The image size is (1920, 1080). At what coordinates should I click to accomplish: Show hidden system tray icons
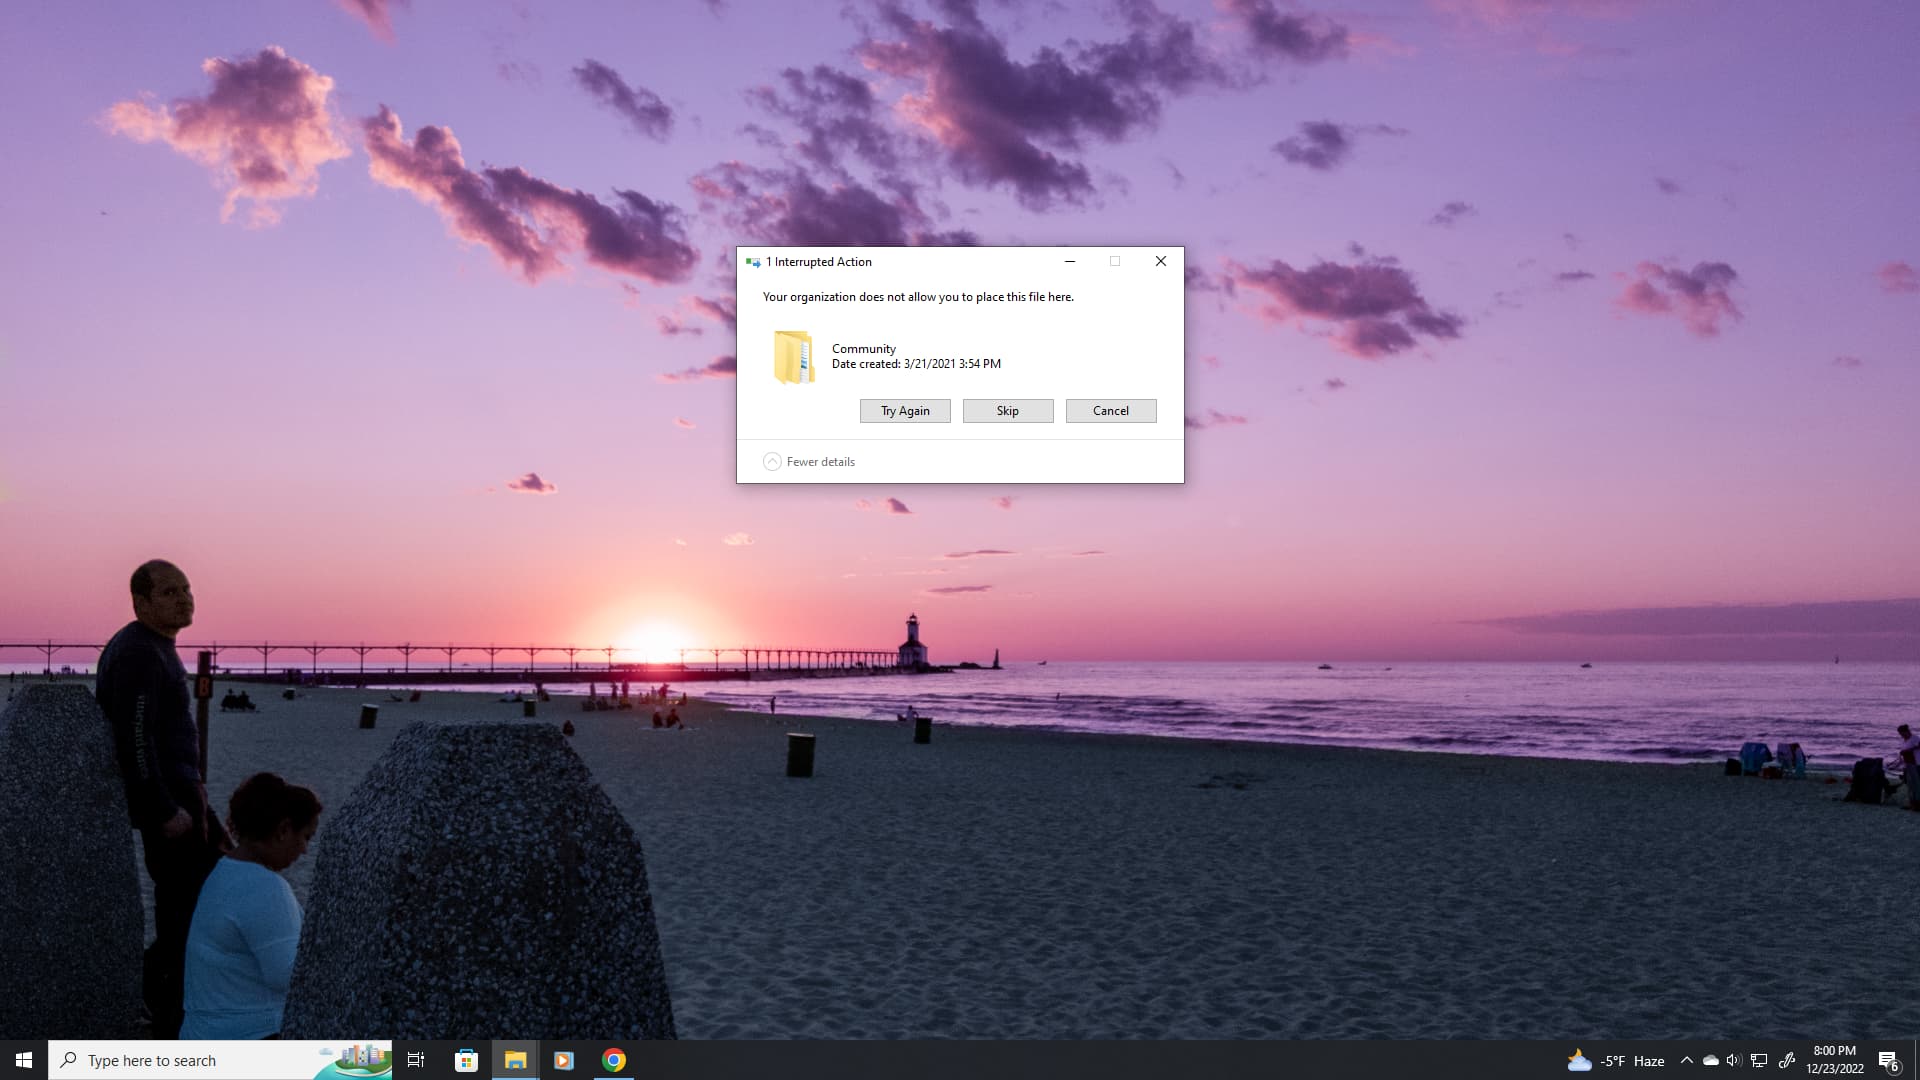1687,1060
